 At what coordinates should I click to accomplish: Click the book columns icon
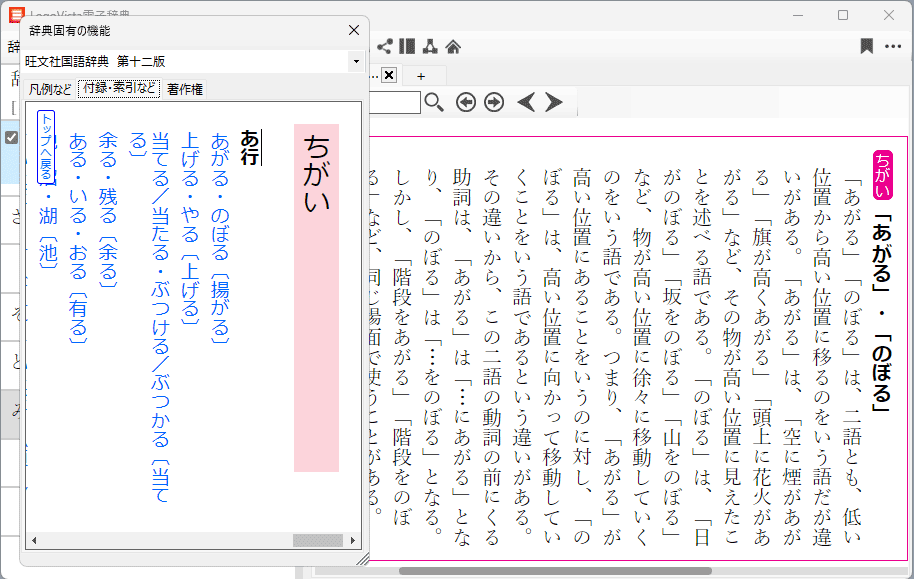click(x=407, y=46)
